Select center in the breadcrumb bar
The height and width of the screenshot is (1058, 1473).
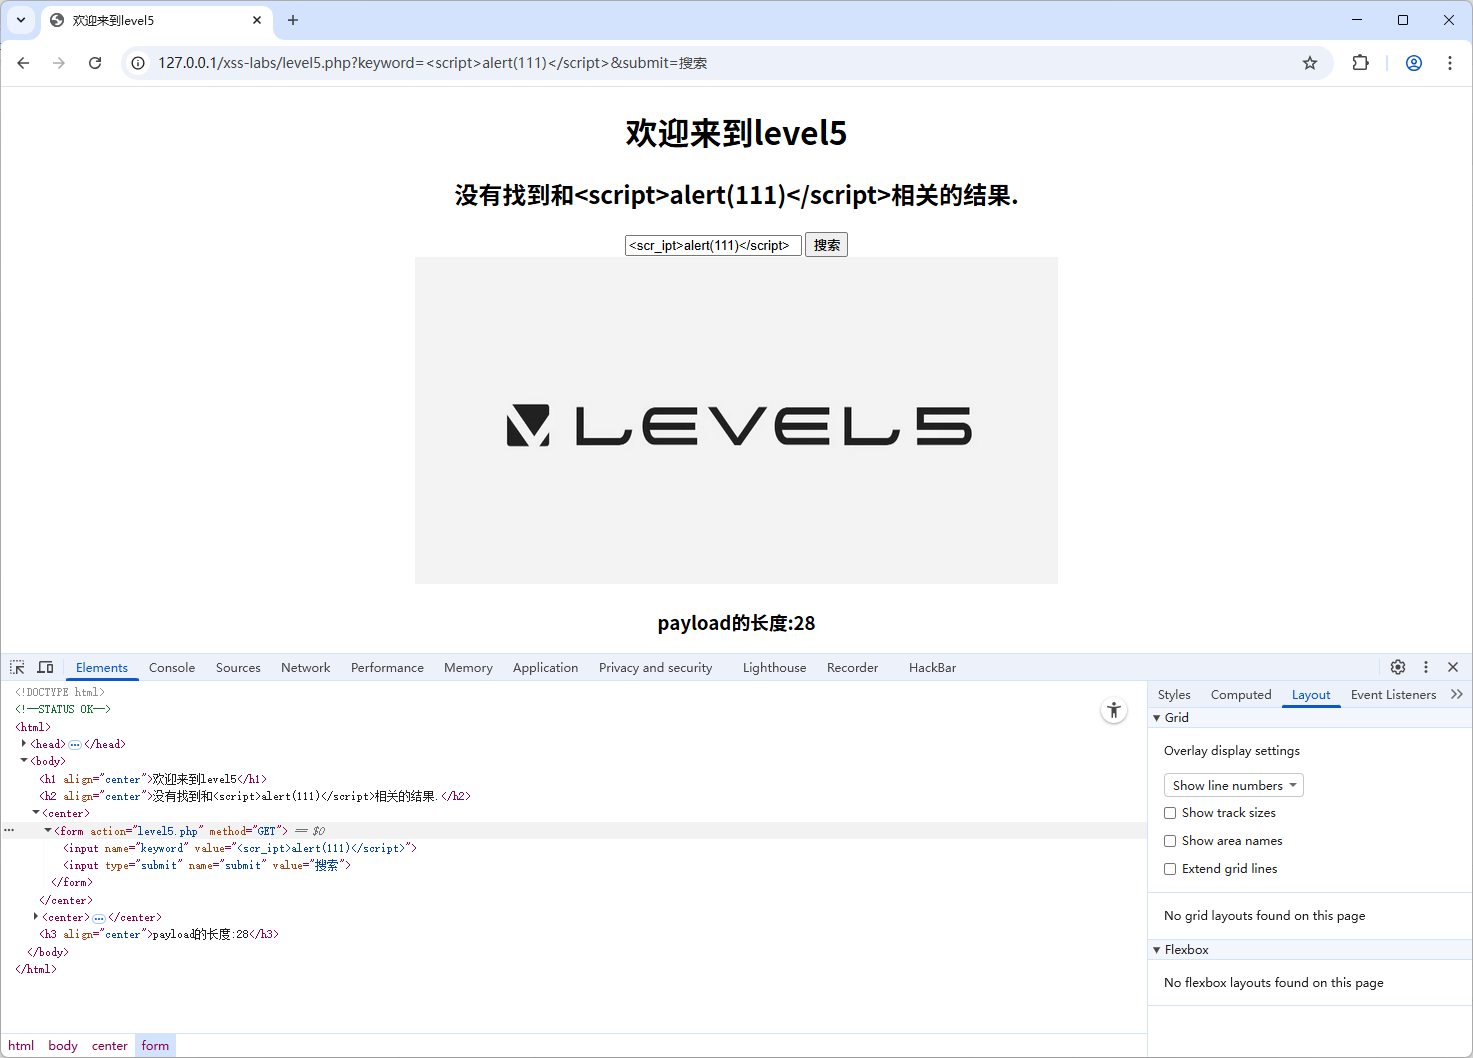[110, 1046]
